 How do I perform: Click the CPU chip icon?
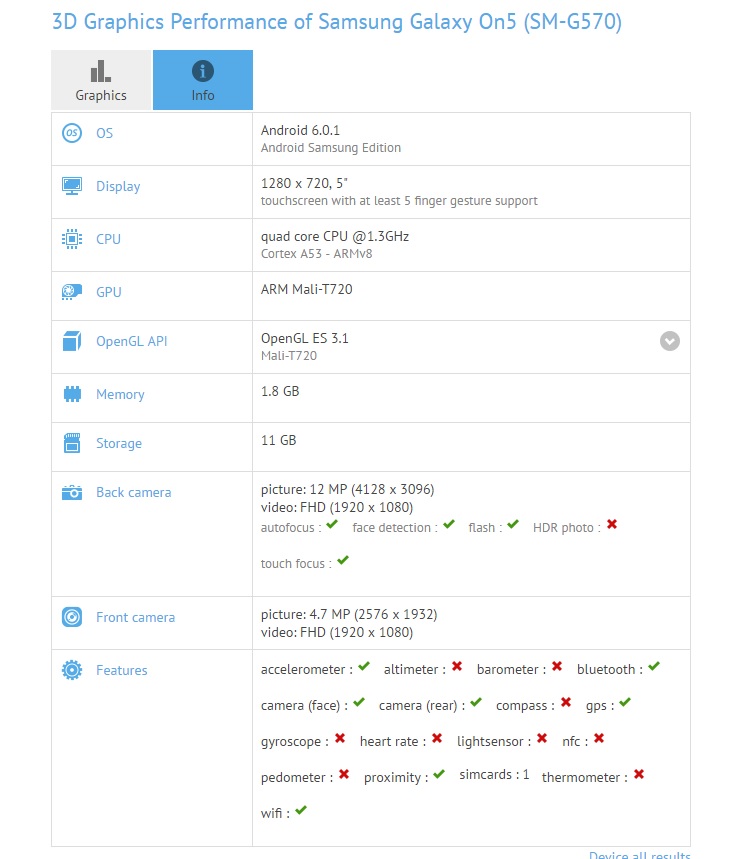click(x=72, y=239)
